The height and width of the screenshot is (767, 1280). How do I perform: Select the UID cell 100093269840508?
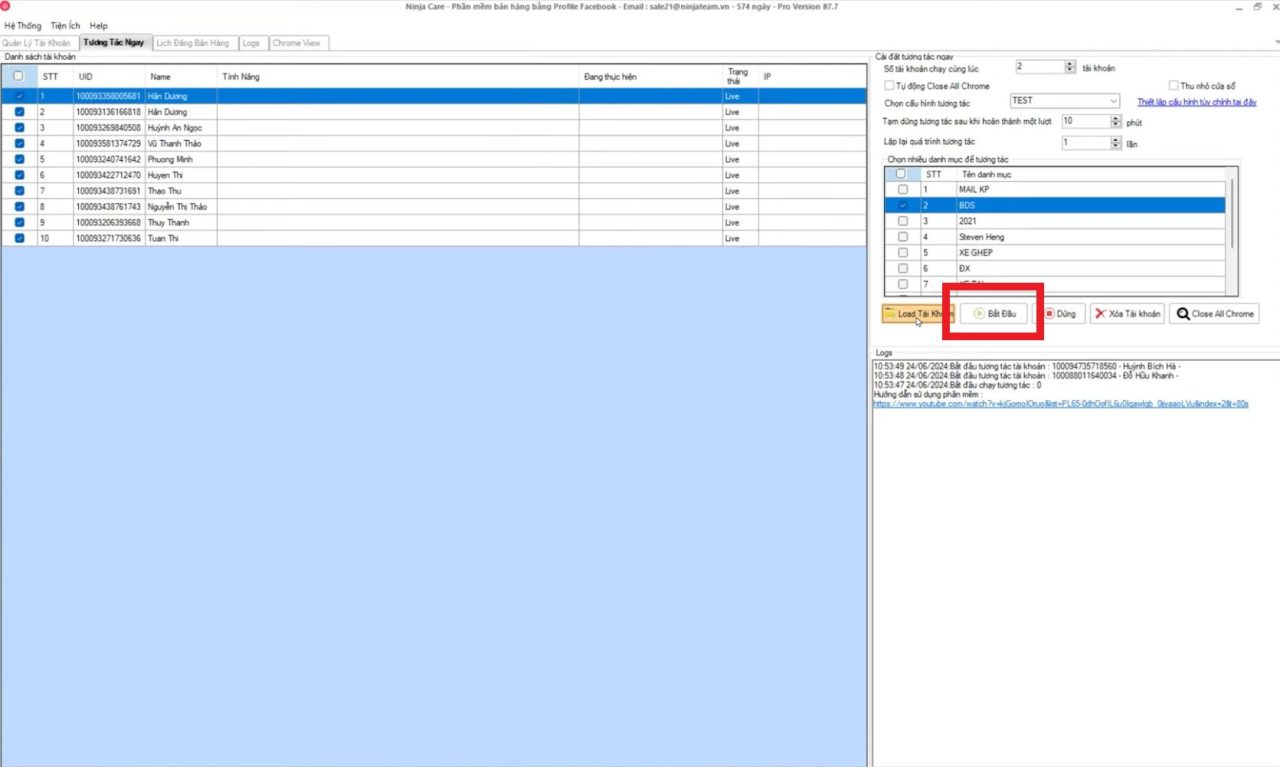(110, 128)
